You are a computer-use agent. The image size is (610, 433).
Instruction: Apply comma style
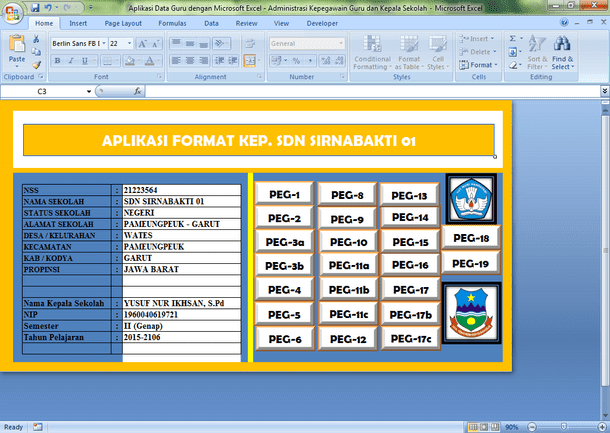310,61
